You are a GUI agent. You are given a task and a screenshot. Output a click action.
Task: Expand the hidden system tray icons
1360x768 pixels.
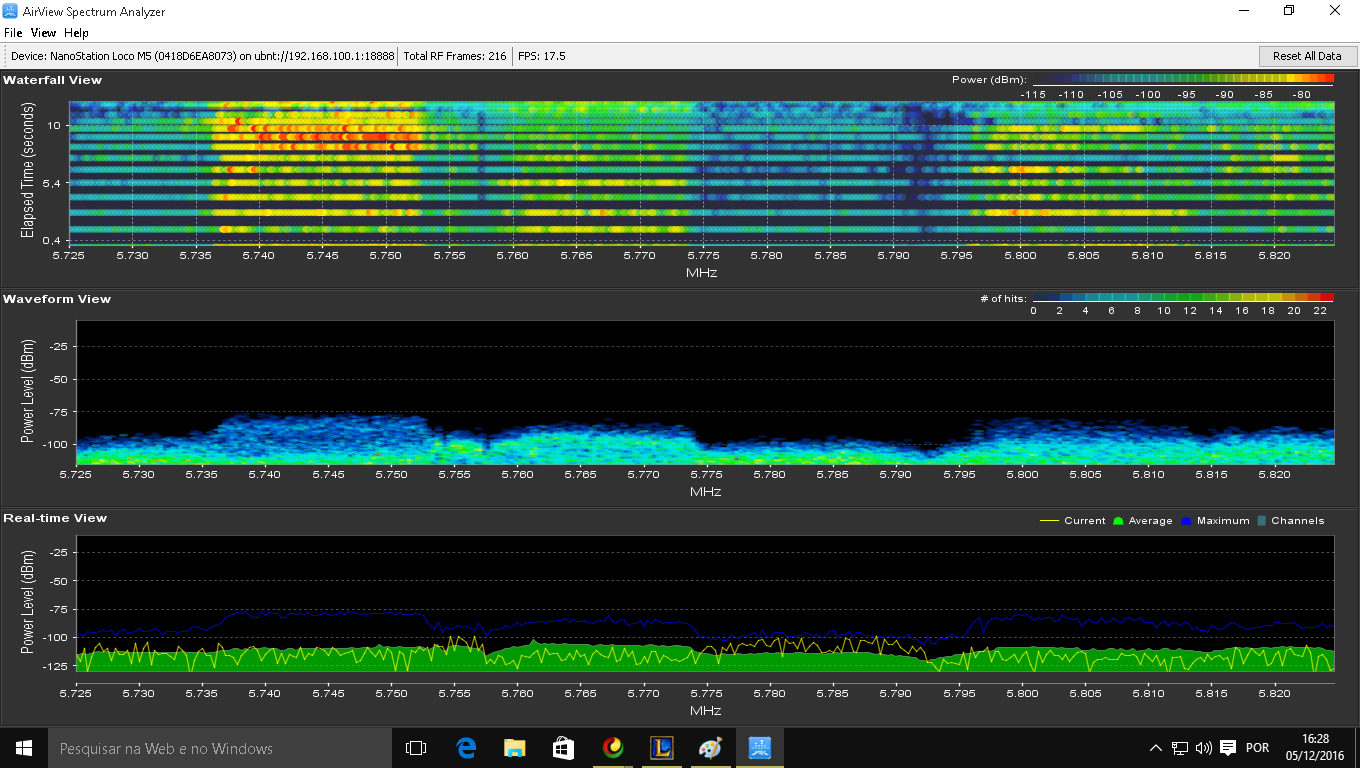point(1156,748)
